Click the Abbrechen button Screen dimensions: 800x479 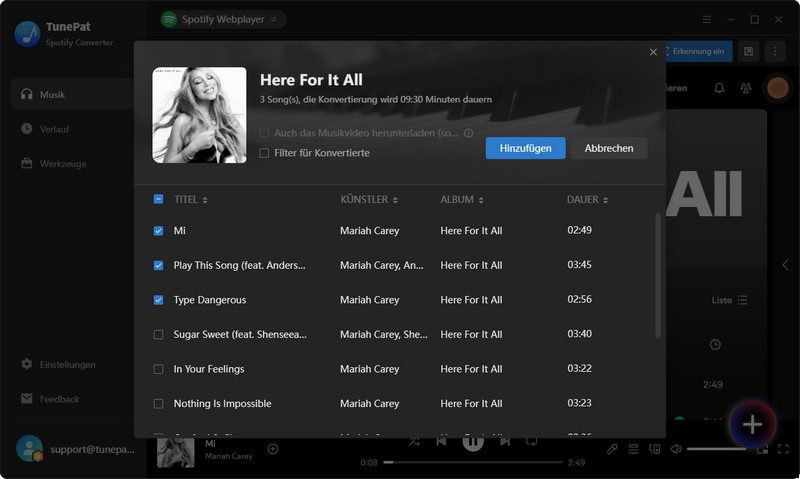(x=609, y=148)
